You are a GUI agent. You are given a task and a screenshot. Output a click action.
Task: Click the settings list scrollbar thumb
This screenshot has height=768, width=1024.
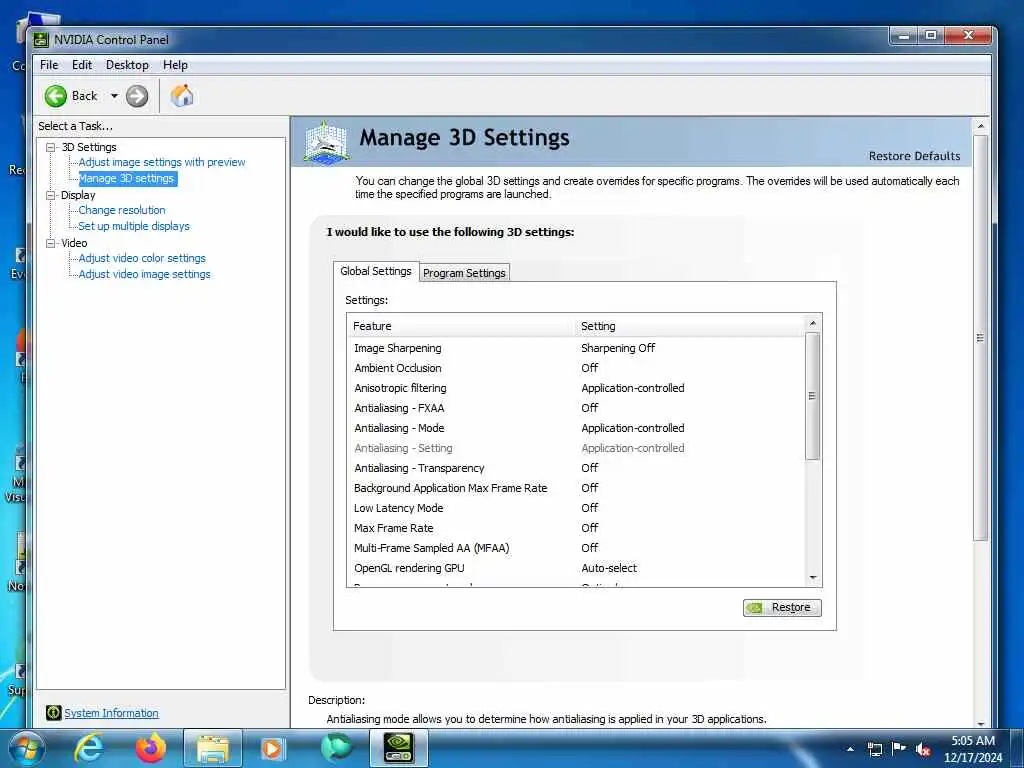813,396
